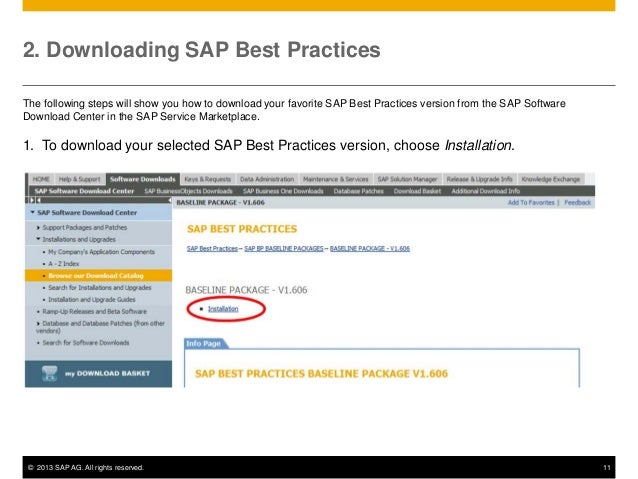Open the Help & Support tab
Image resolution: width=638 pixels, height=479 pixels.
tap(79, 179)
